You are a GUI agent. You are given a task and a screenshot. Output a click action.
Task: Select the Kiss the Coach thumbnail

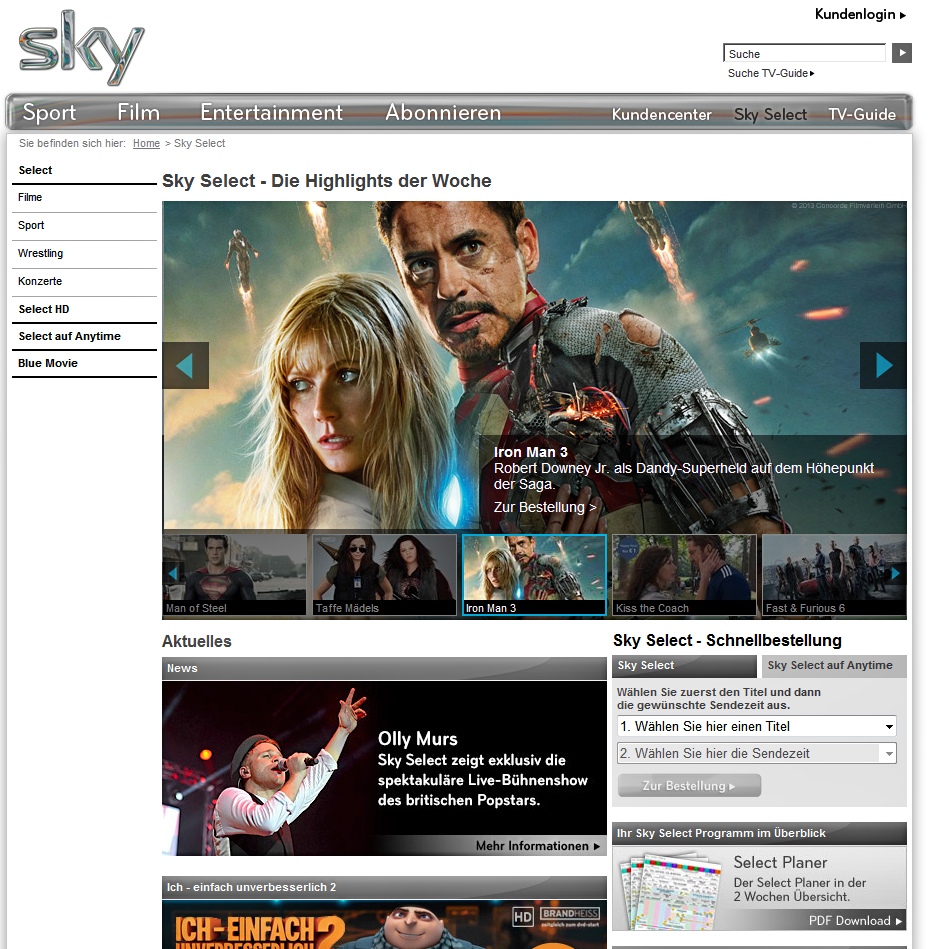684,575
